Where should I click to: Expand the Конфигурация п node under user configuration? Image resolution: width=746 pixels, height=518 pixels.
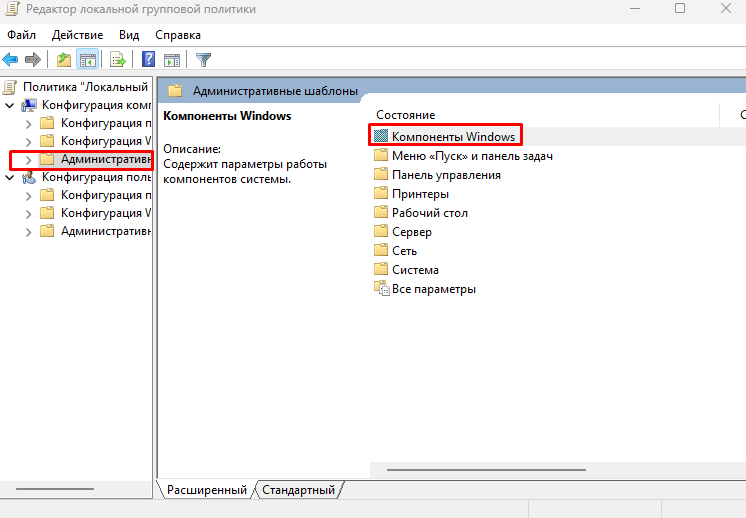click(x=29, y=196)
